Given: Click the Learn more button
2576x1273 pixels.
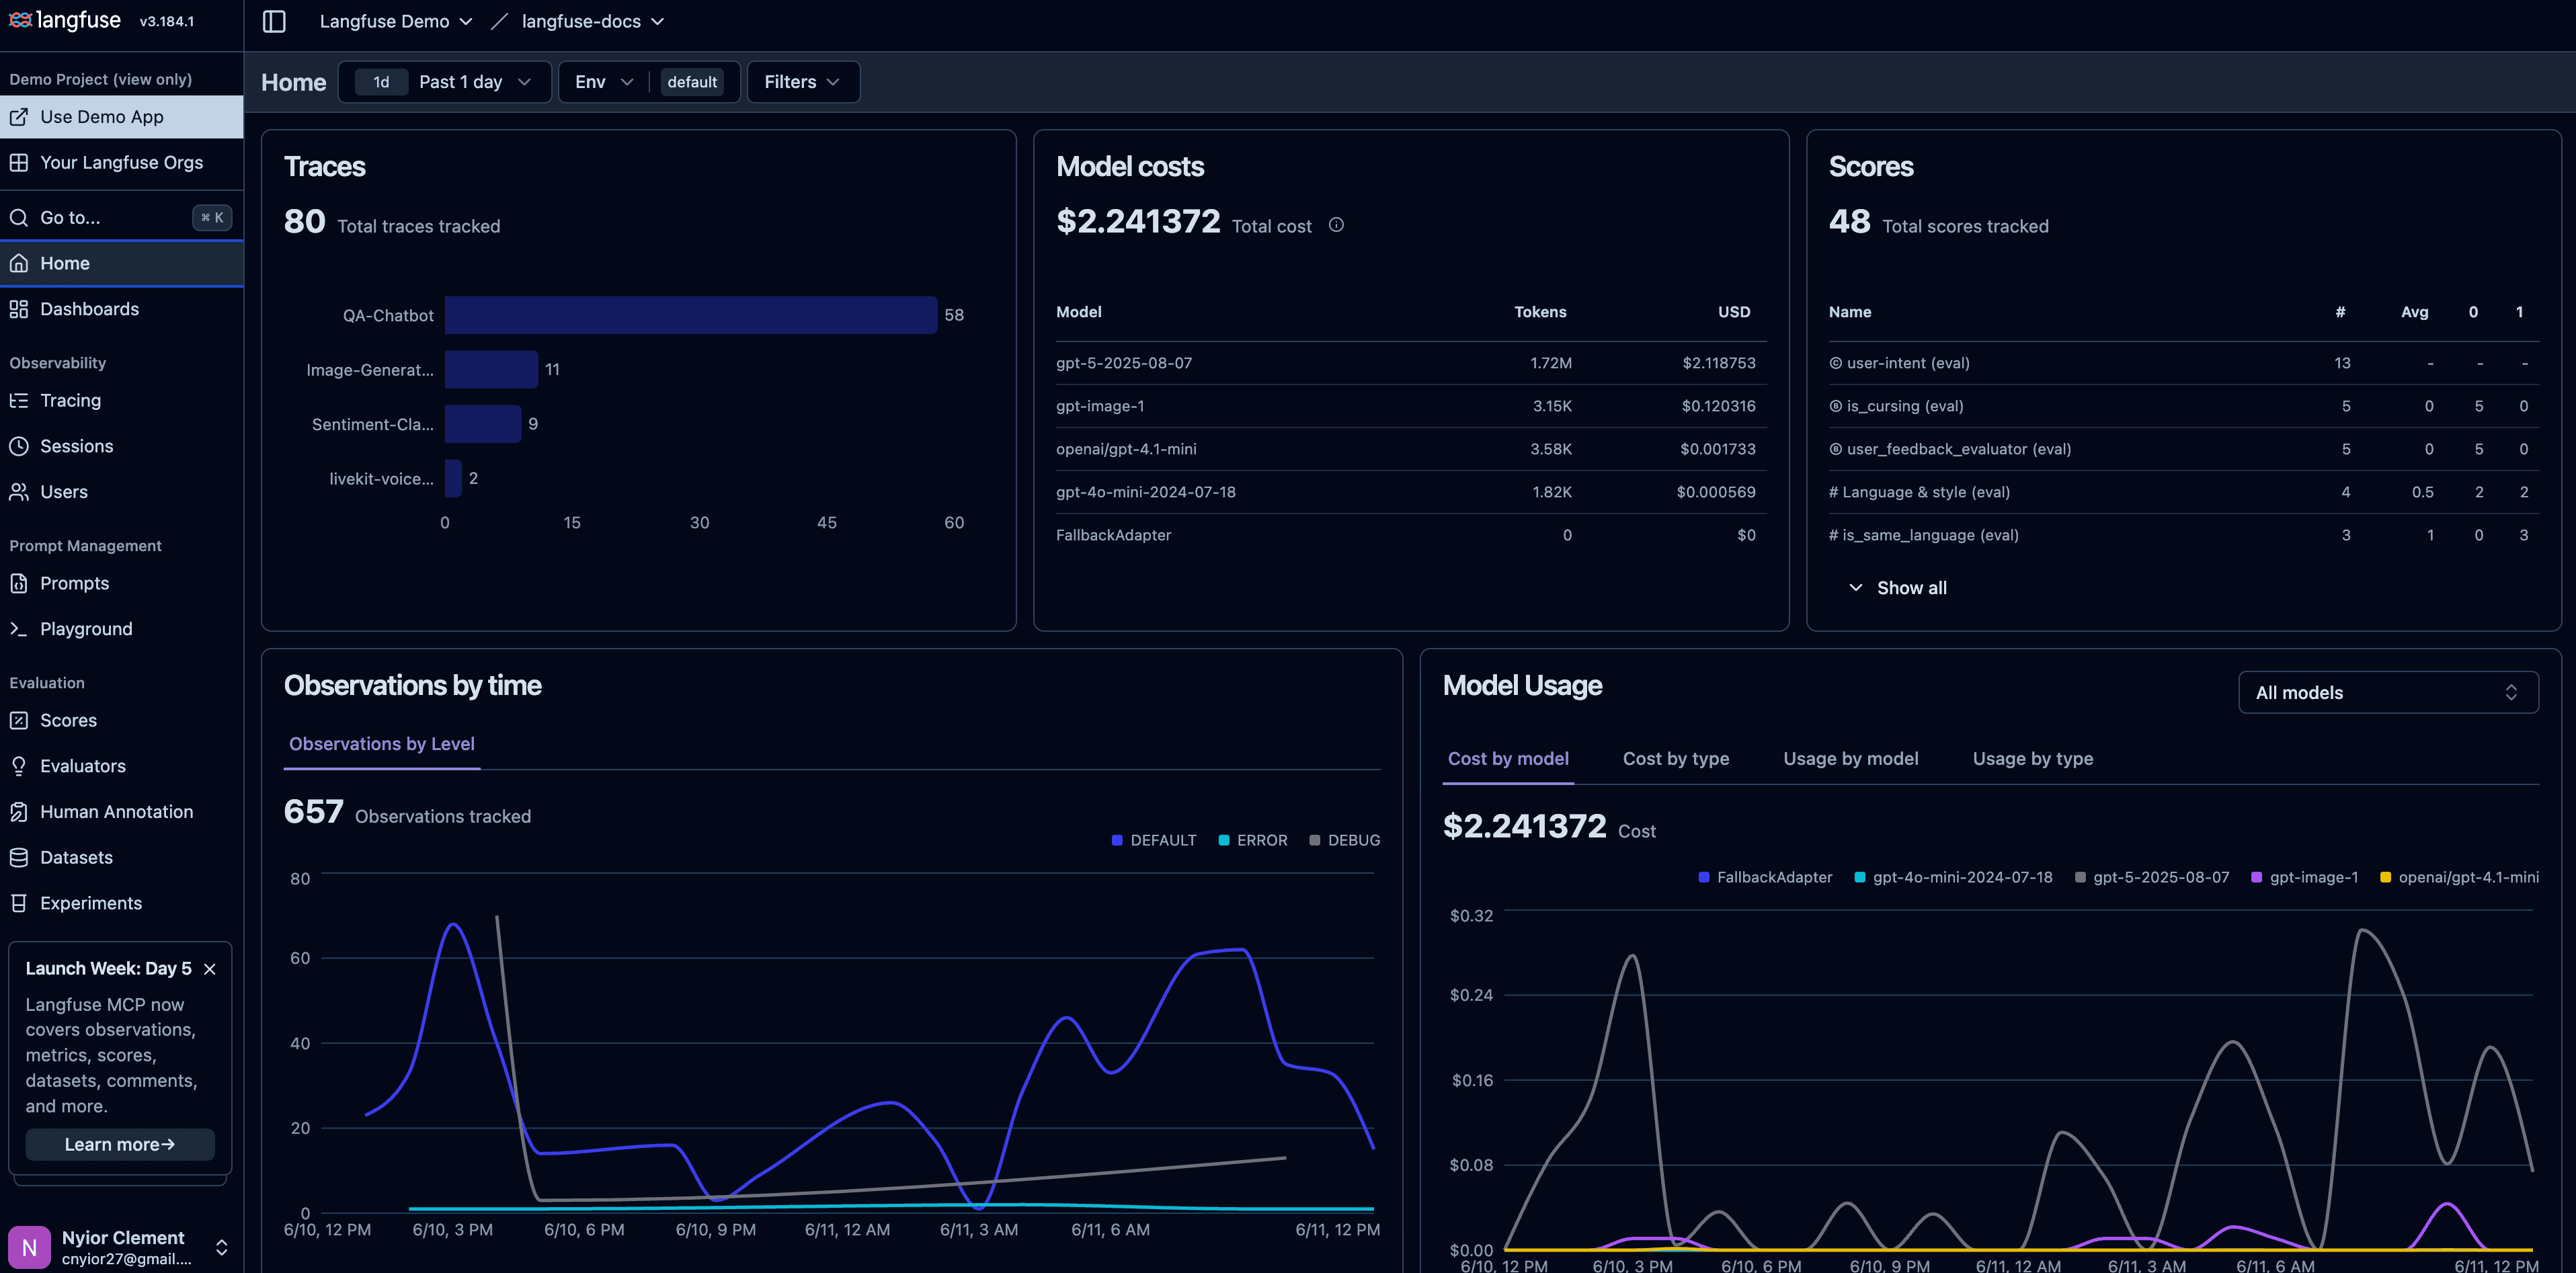Looking at the screenshot, I should click(x=120, y=1145).
